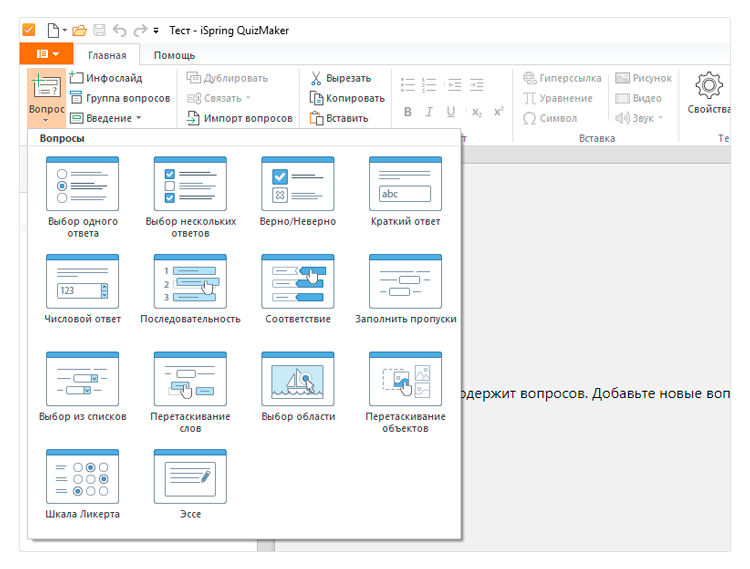750x569 pixels.
Task: Pick the Соответствие matching question
Action: point(298,289)
